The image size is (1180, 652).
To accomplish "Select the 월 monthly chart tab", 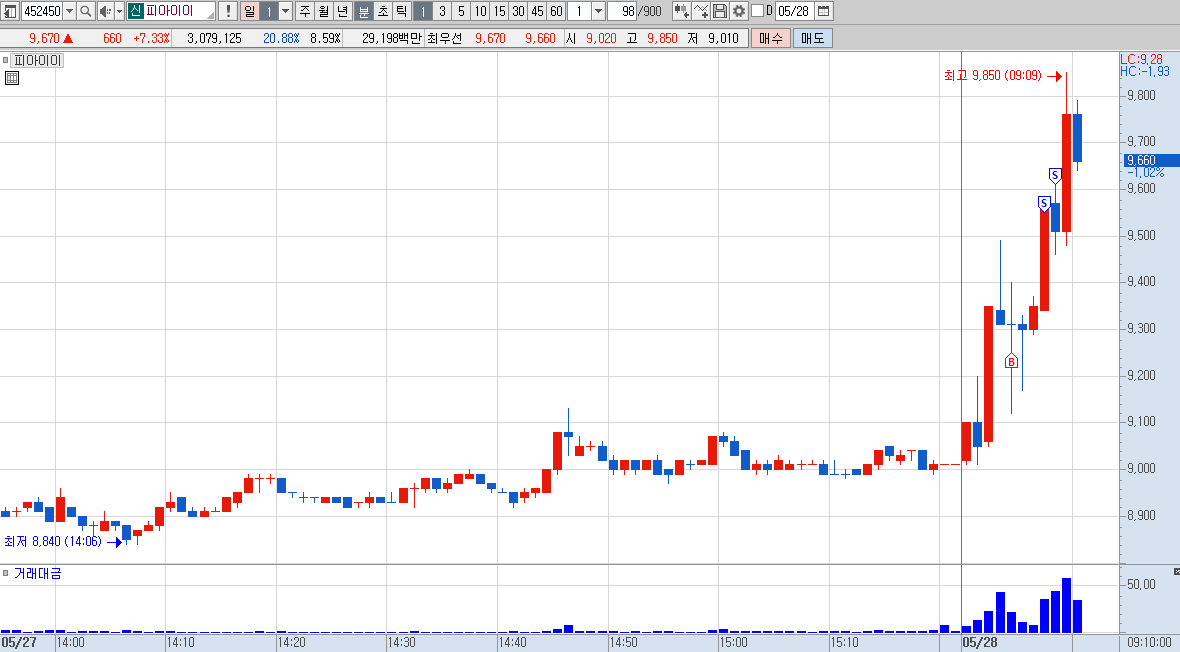I will point(324,11).
